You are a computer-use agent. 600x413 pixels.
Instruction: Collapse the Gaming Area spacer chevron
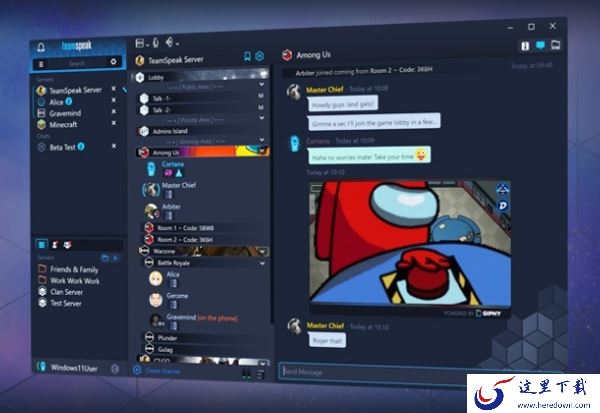[x=262, y=140]
